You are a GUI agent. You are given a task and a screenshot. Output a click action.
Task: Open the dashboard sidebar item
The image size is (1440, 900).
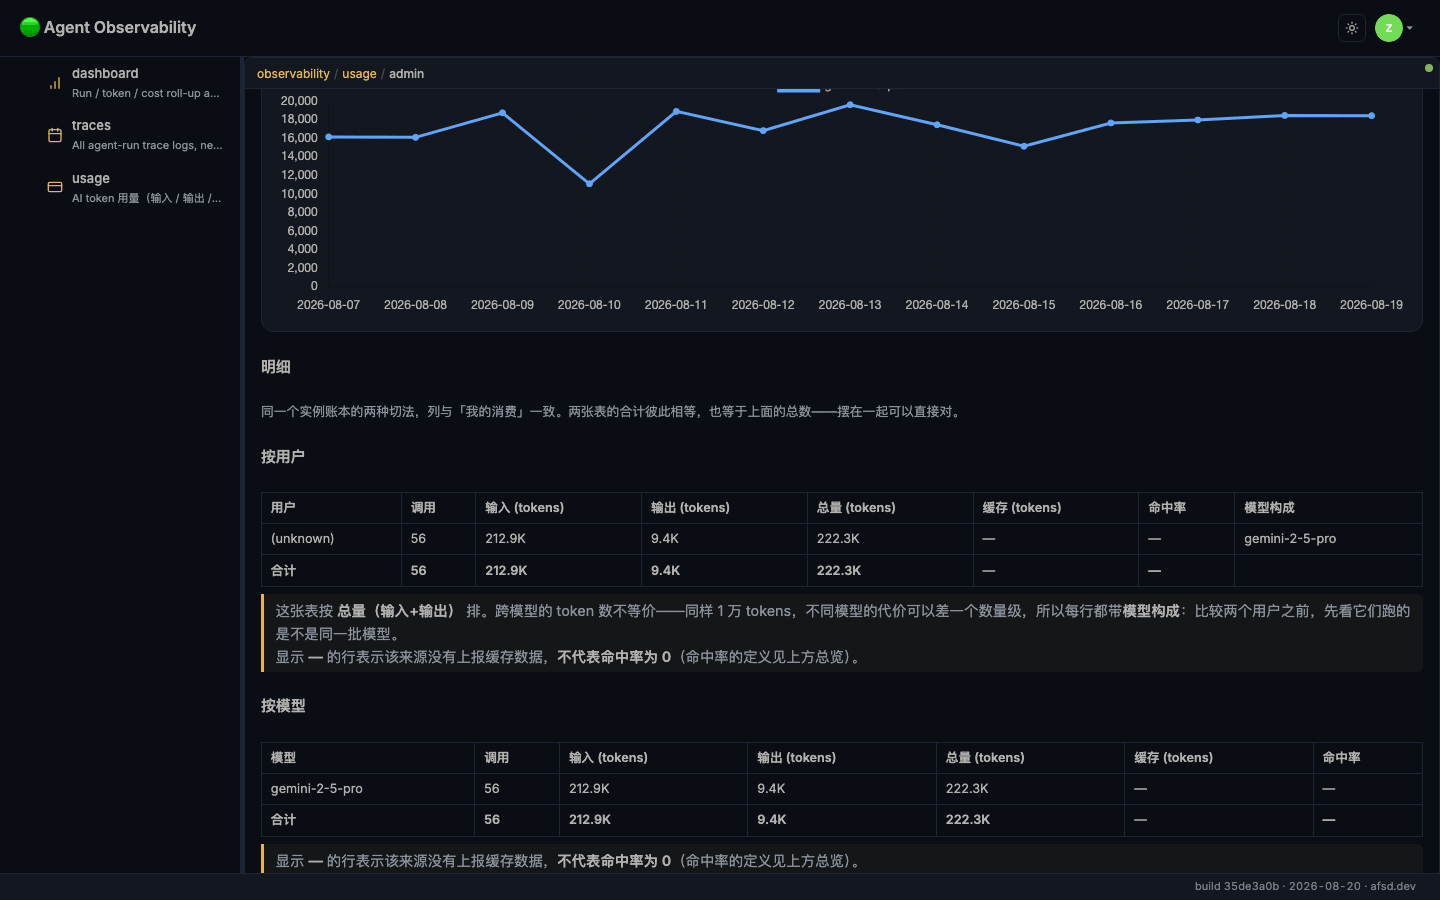pos(136,83)
